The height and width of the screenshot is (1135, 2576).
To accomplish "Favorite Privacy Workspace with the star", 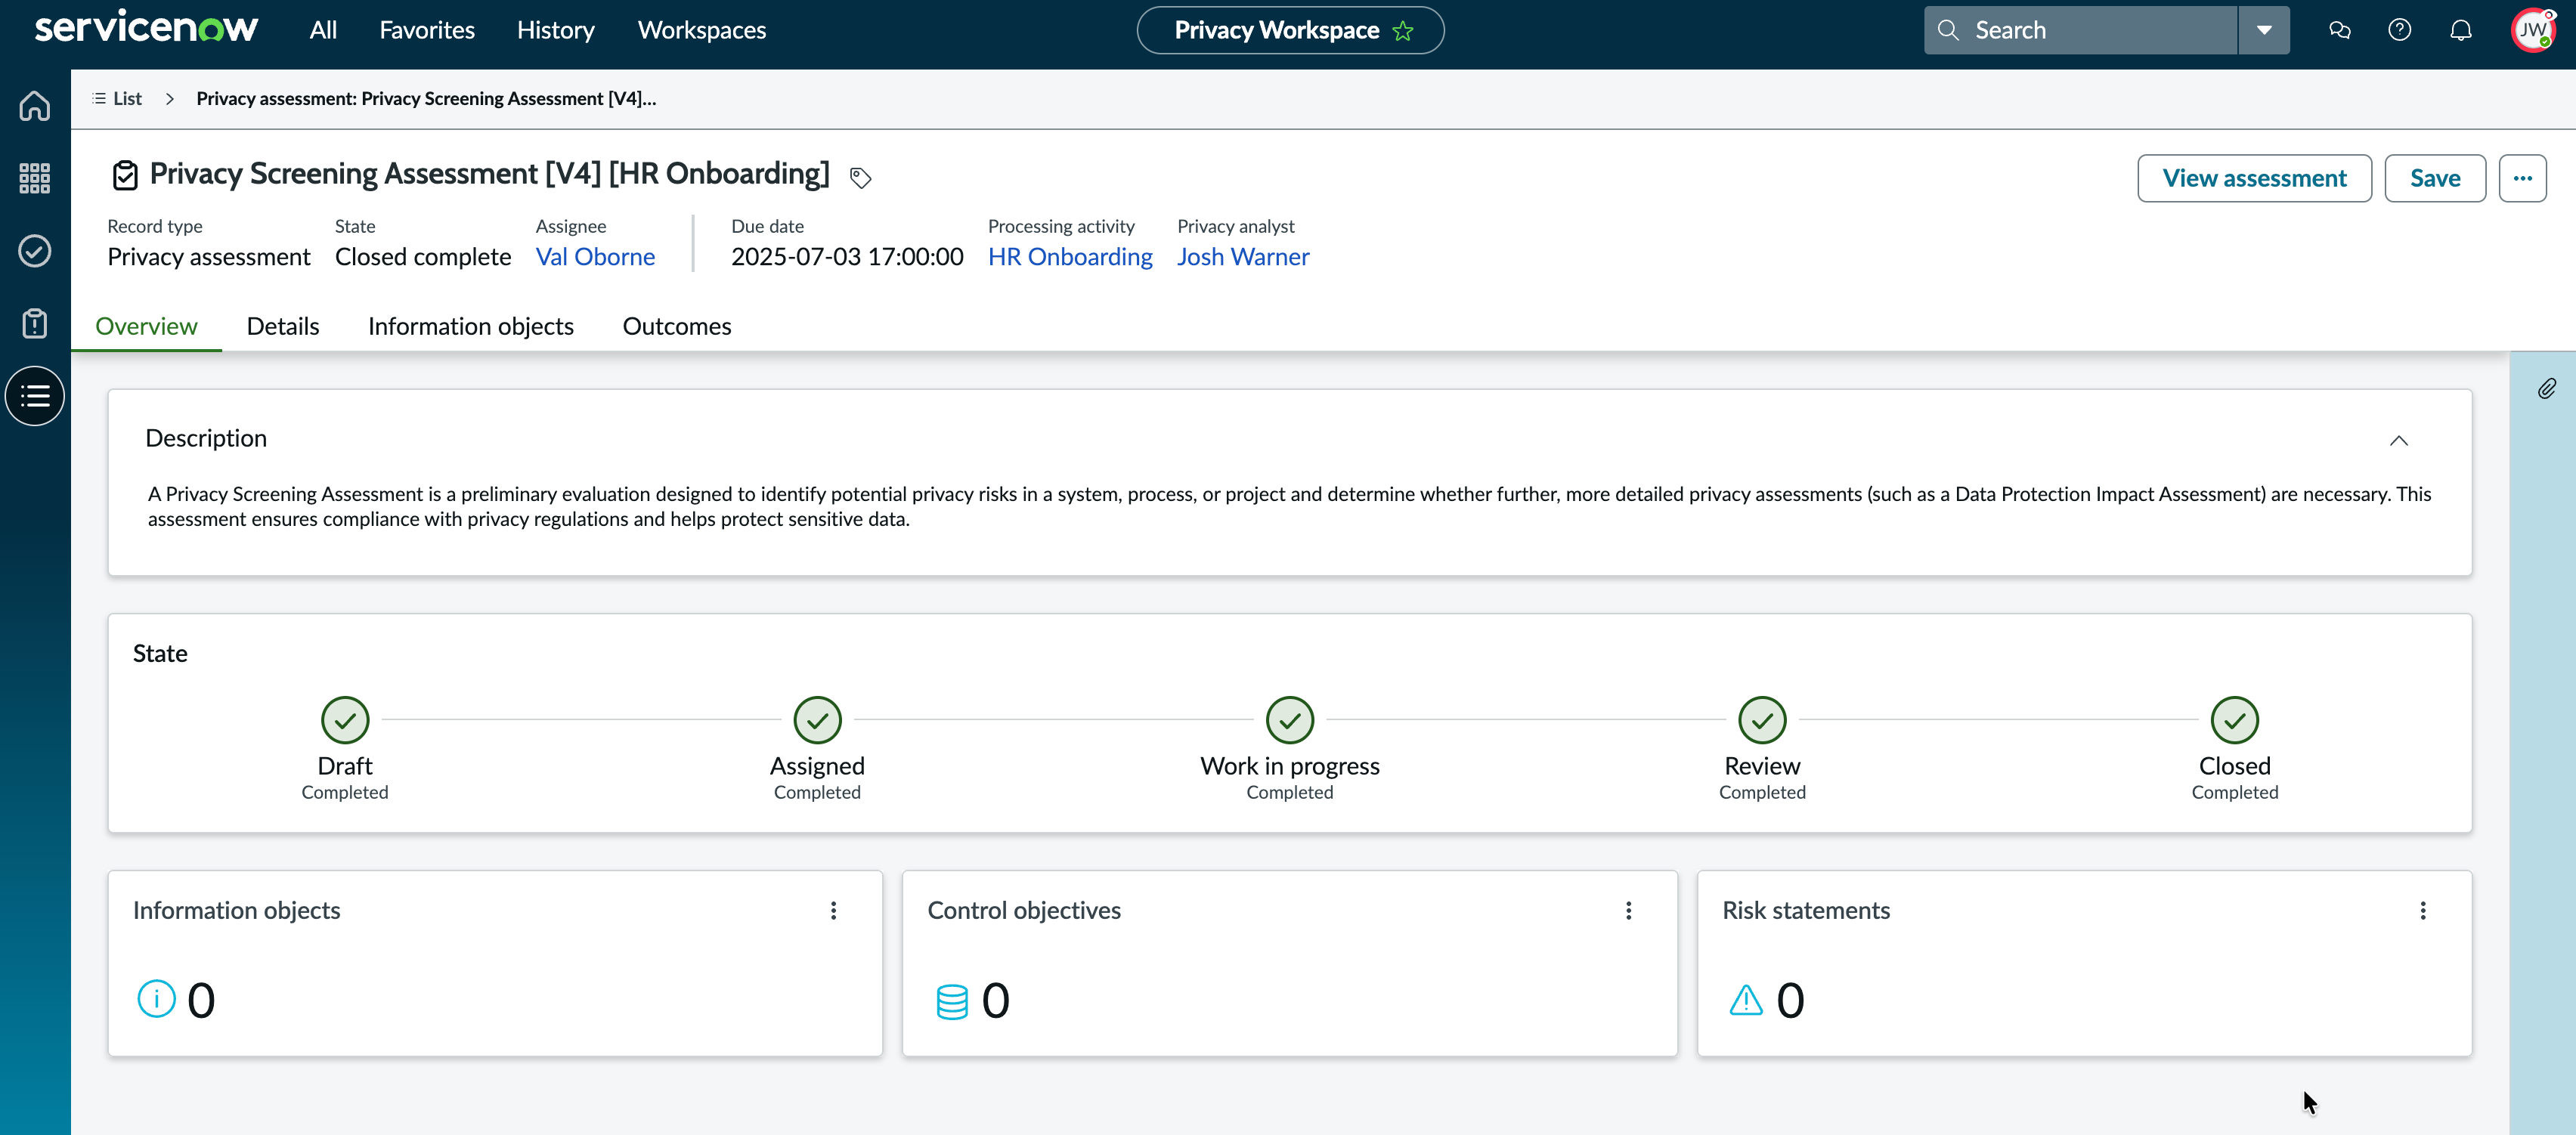I will 1403,31.
